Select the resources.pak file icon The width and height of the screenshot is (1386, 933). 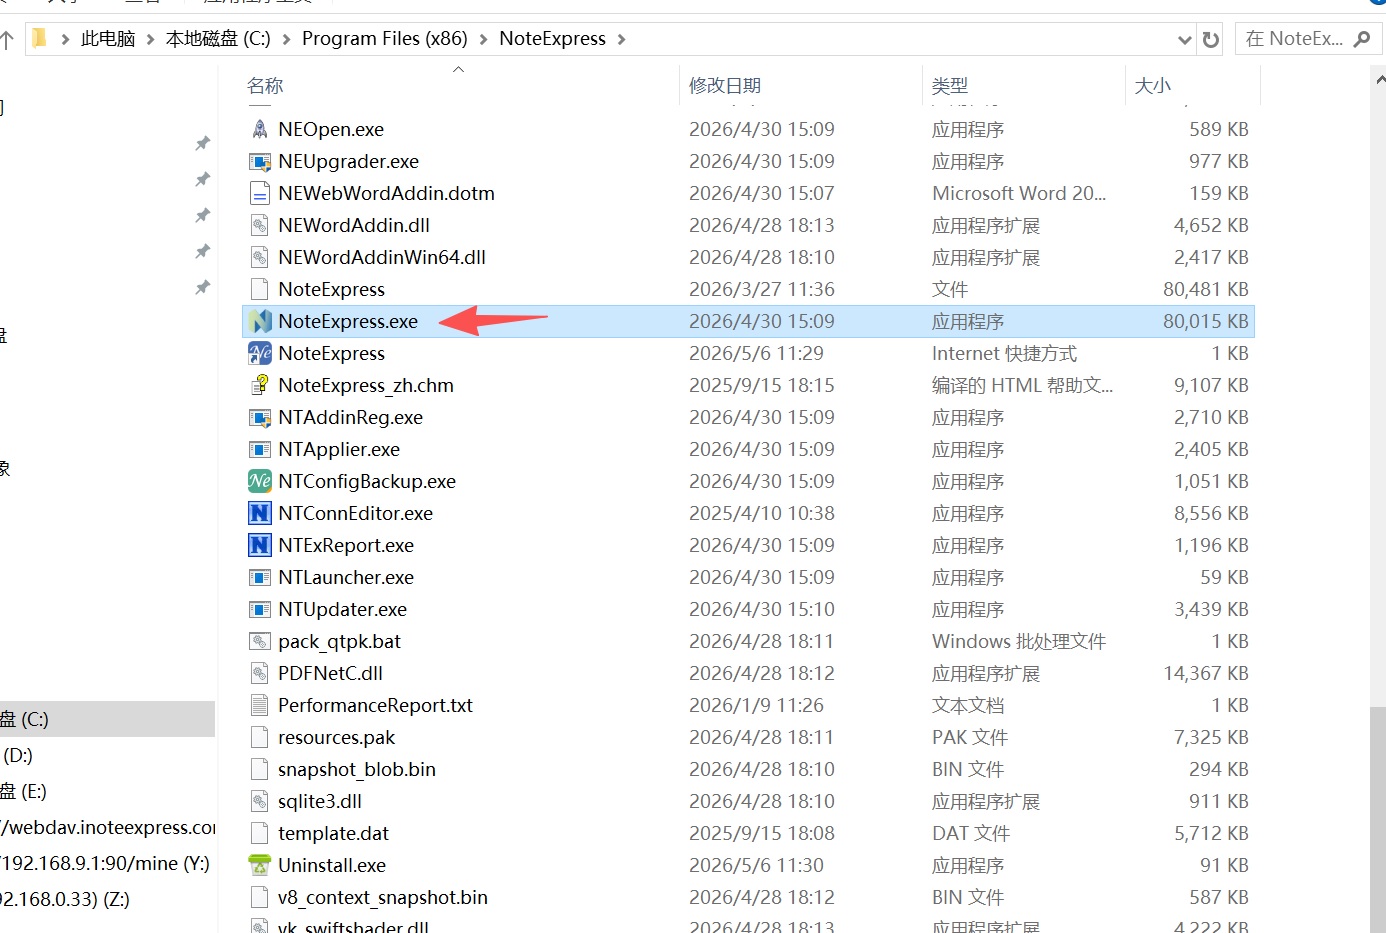tap(260, 737)
